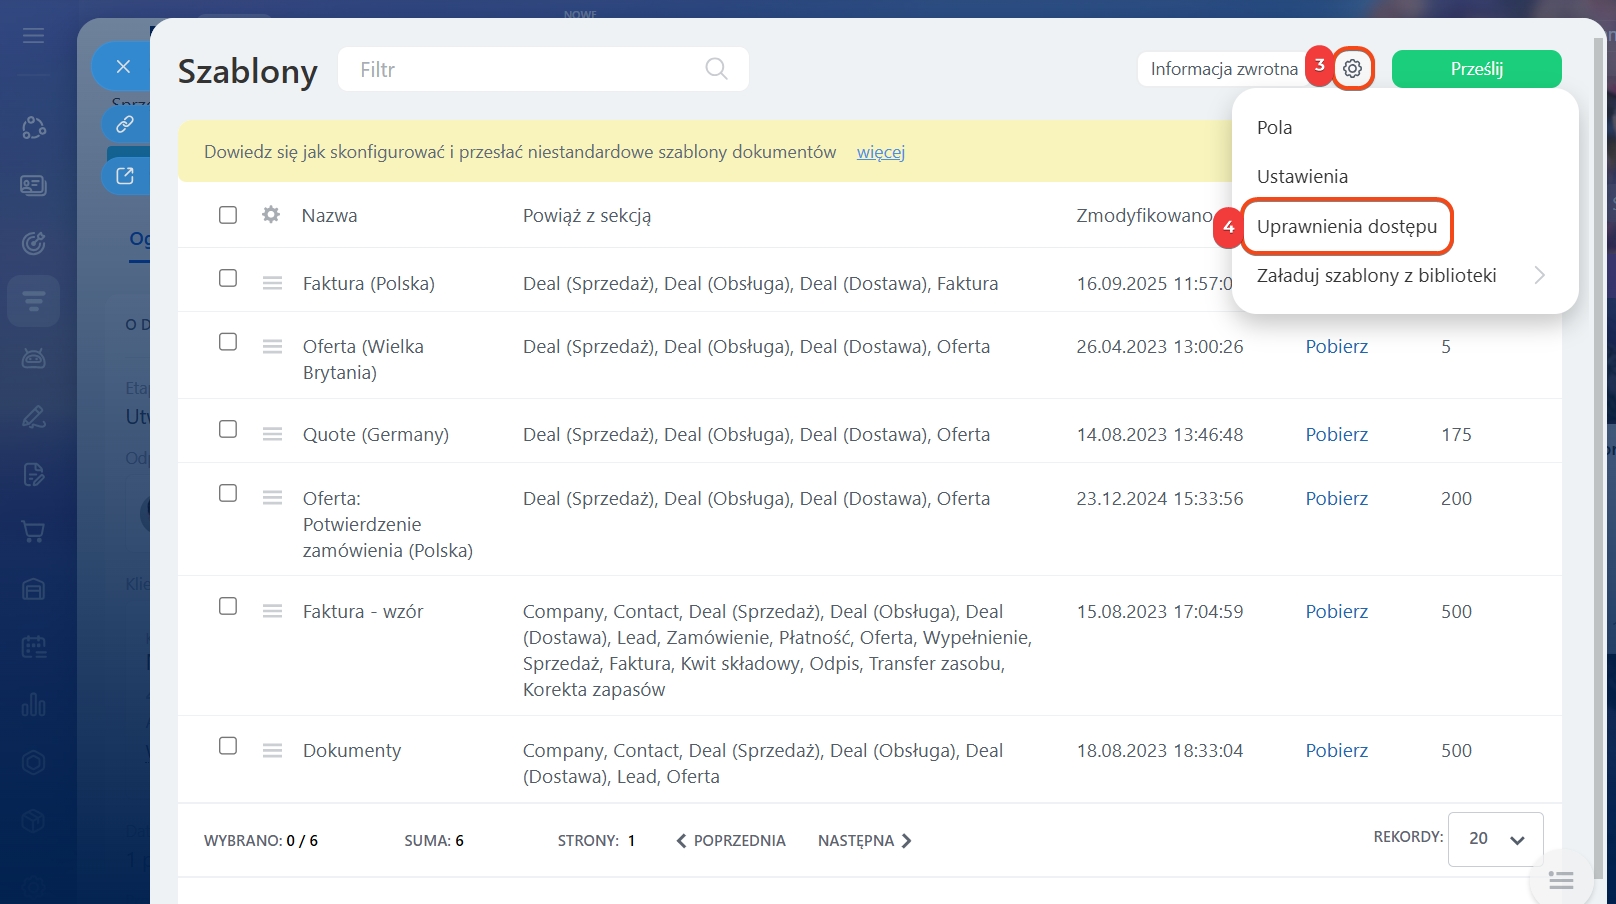
Task: Check the Quote (Germany) row checkbox
Action: tap(228, 430)
